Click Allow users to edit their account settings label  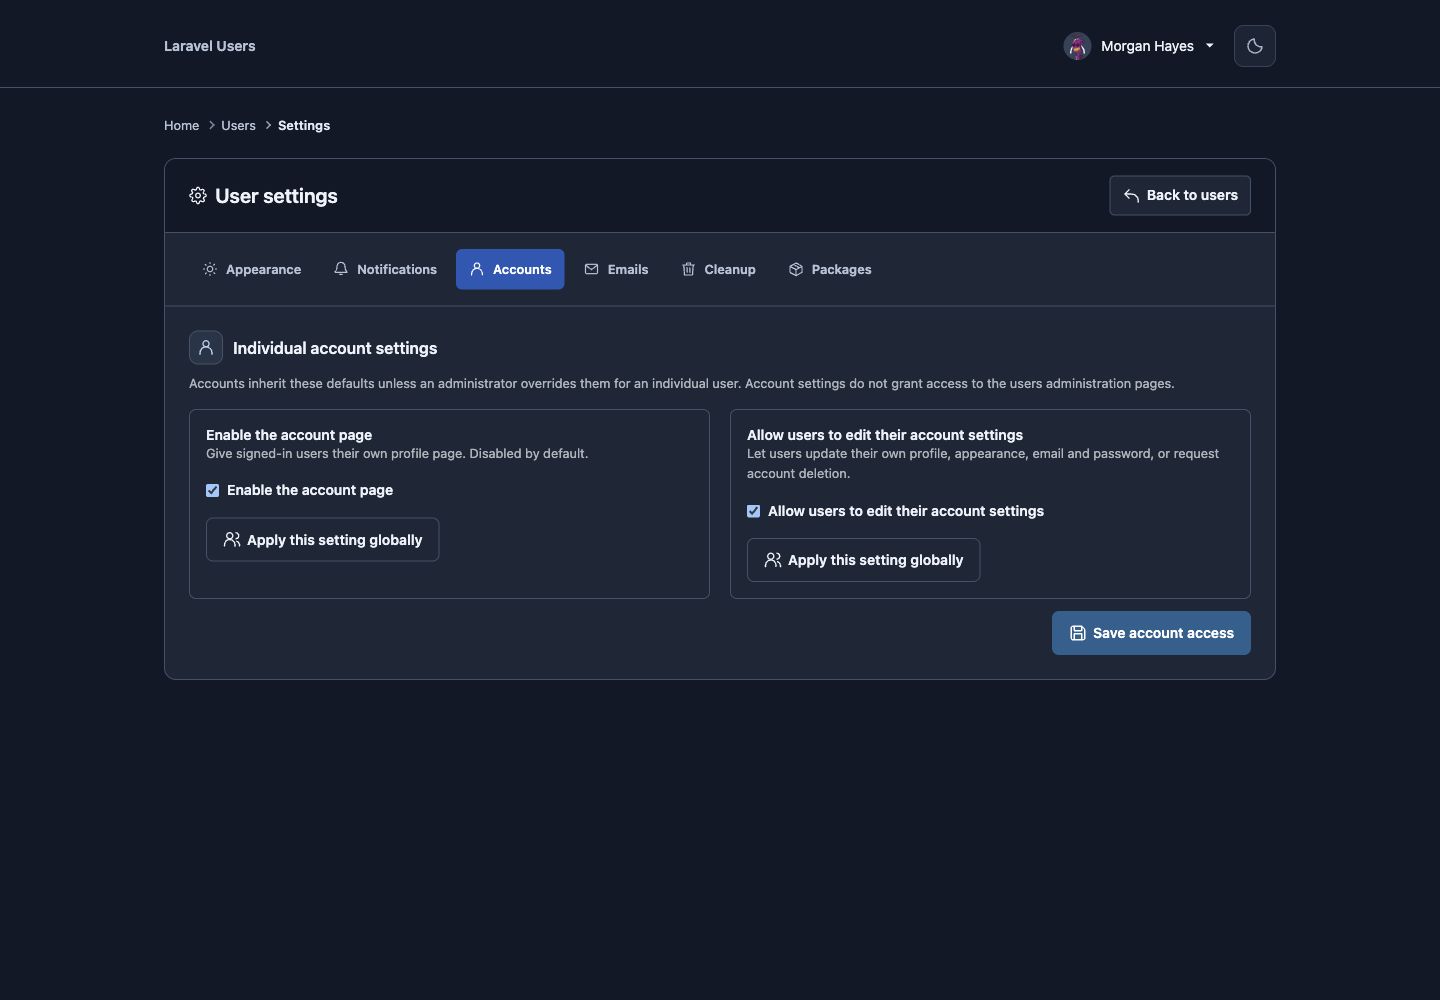[906, 511]
